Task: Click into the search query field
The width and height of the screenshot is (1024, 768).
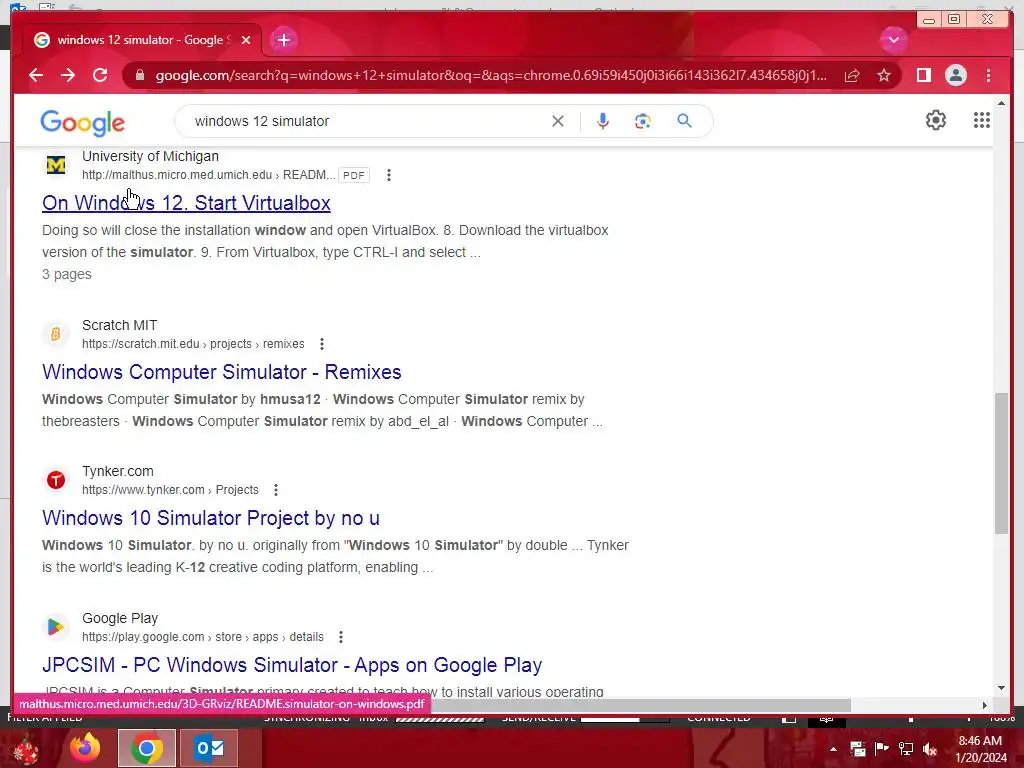Action: 366,121
